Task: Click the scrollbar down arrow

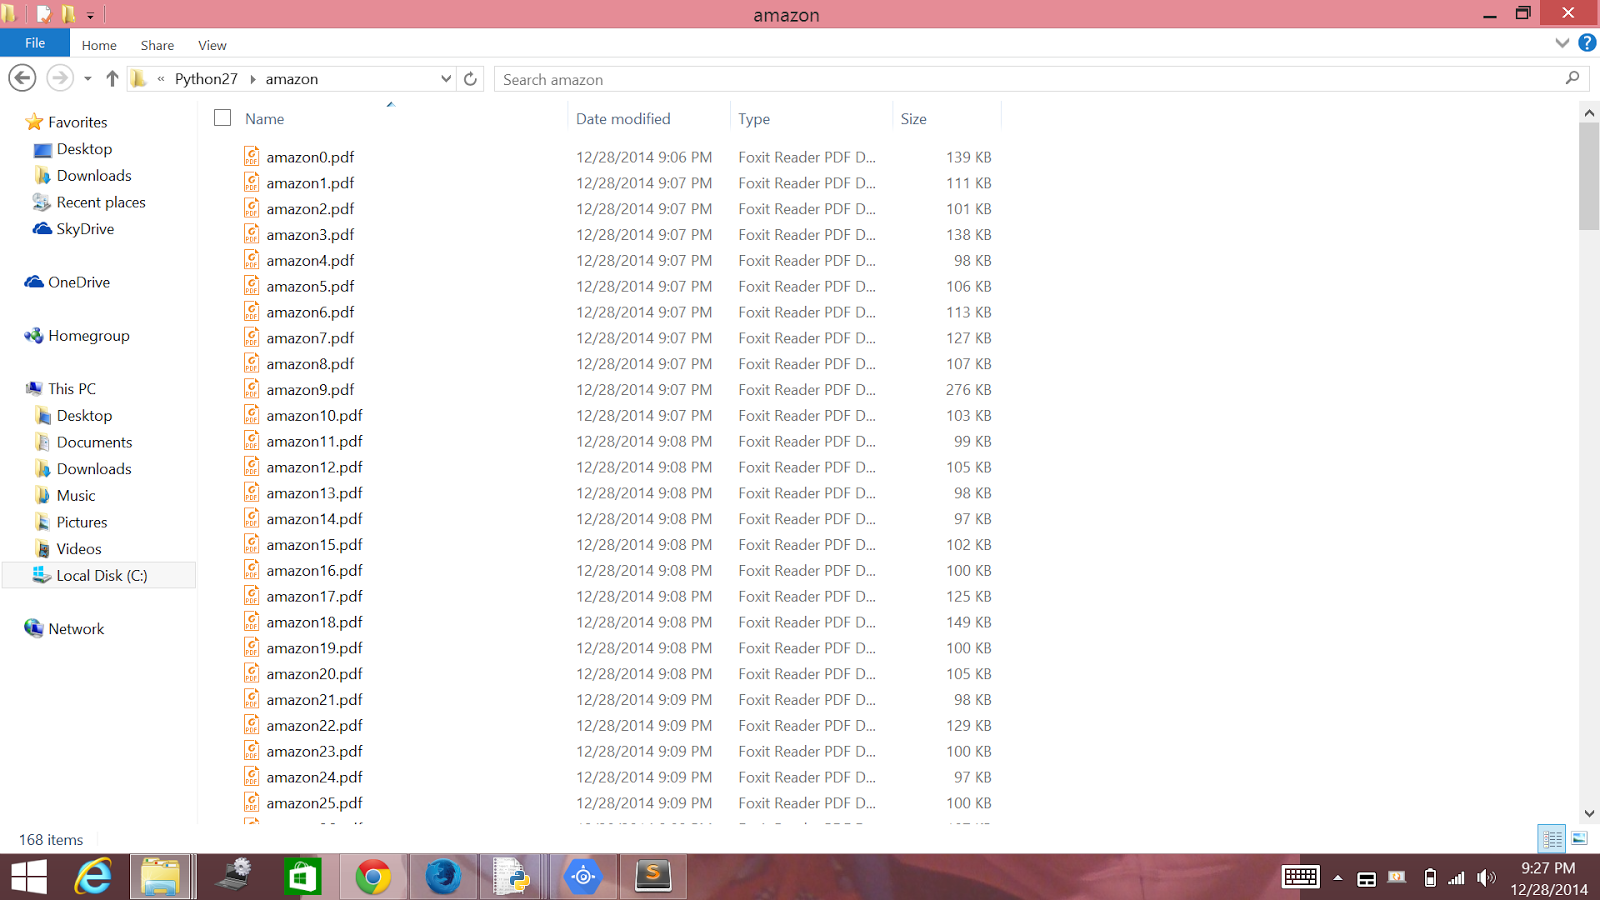Action: coord(1589,814)
